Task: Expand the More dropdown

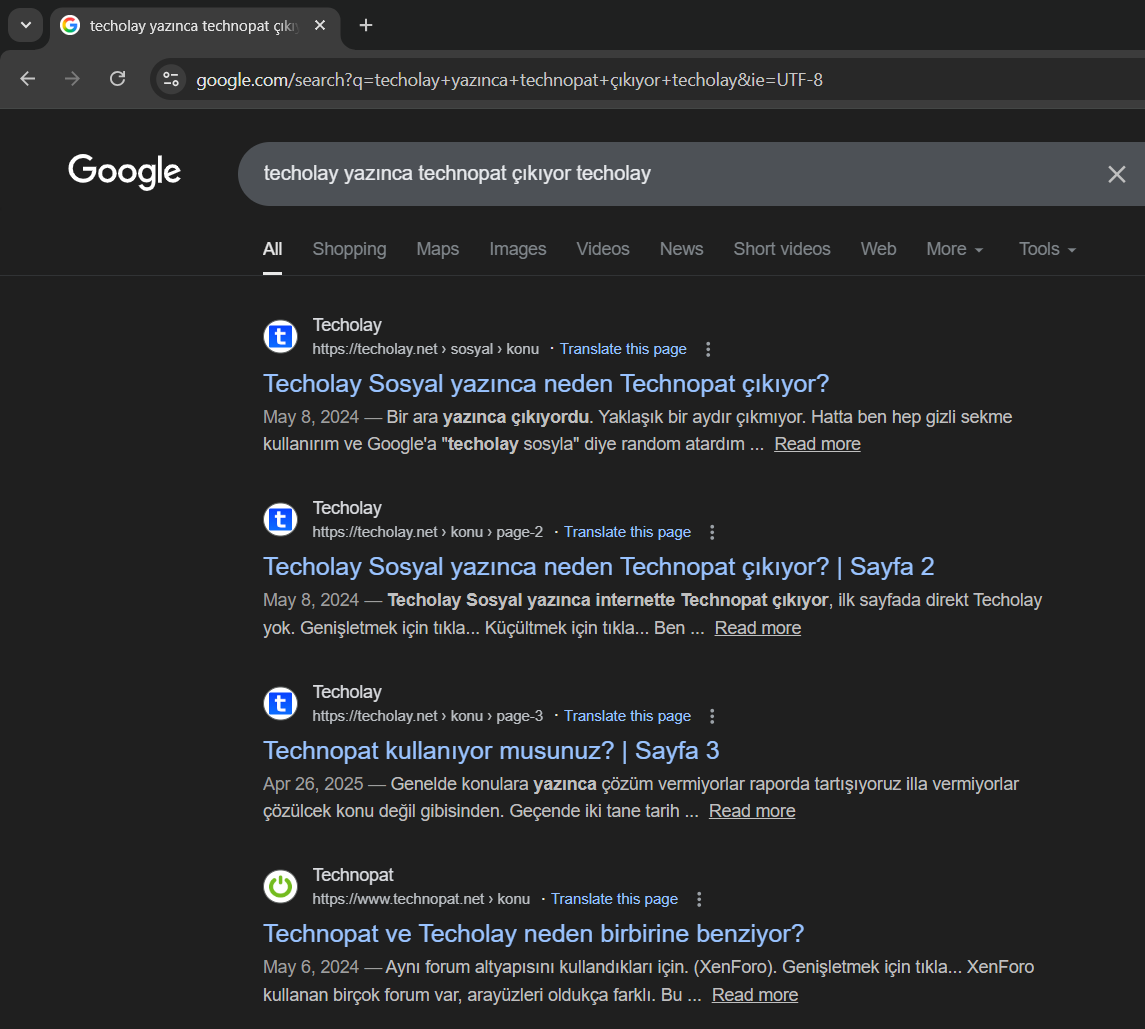Action: pyautogui.click(x=954, y=249)
